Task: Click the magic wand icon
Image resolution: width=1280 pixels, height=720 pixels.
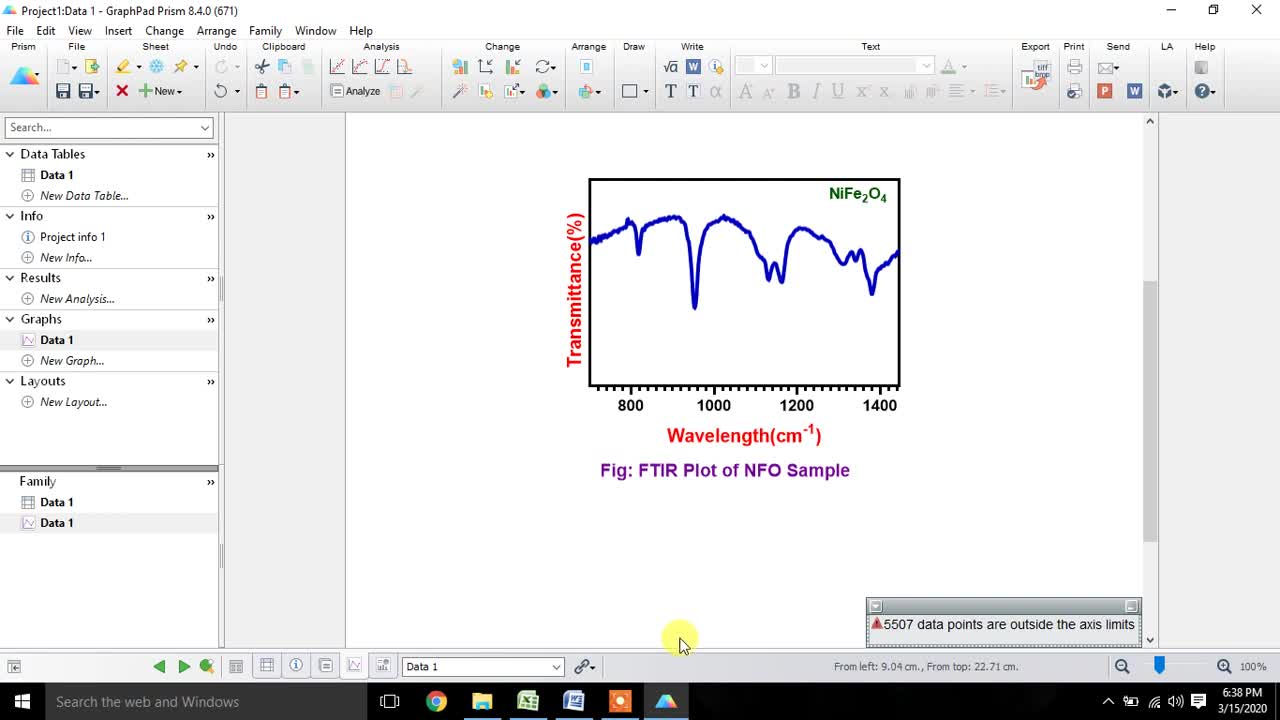Action: pyautogui.click(x=460, y=91)
